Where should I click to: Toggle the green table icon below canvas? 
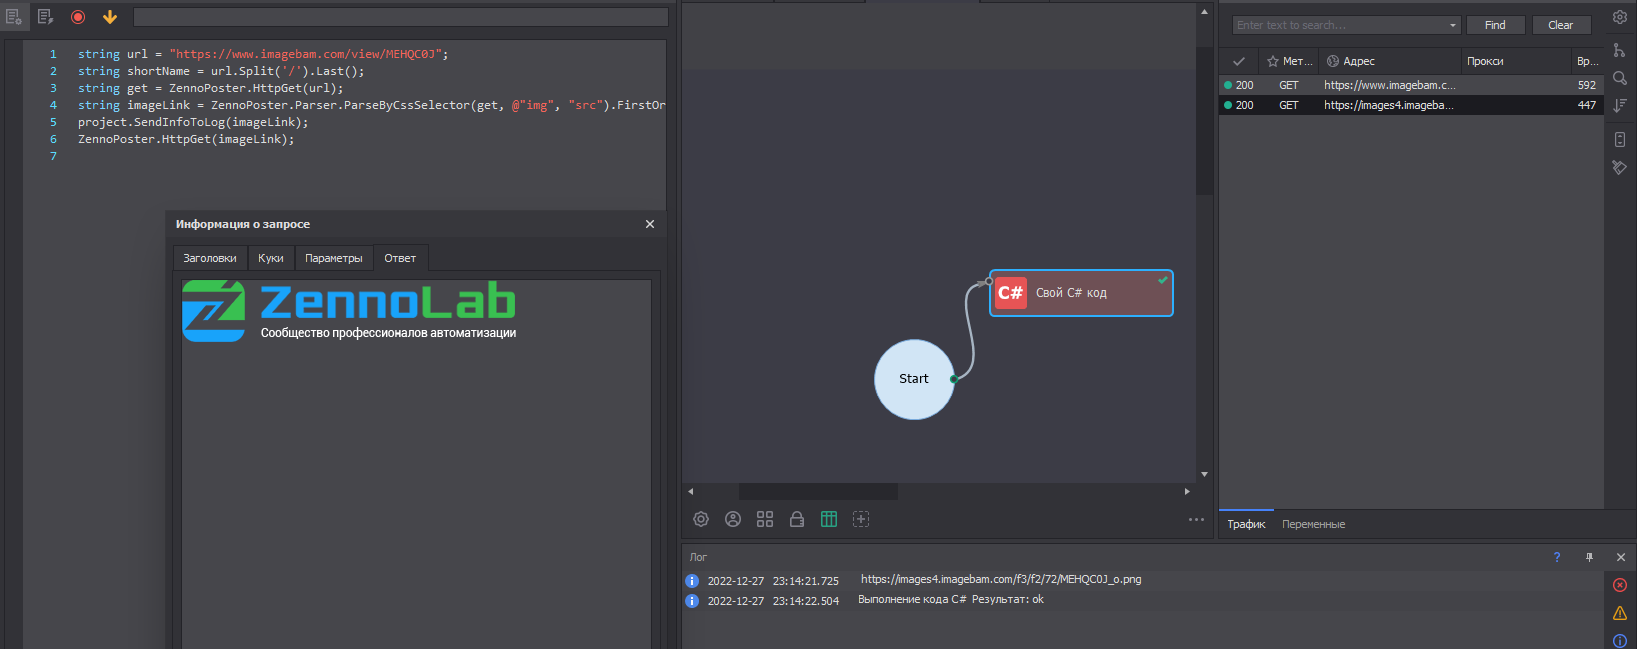(829, 519)
